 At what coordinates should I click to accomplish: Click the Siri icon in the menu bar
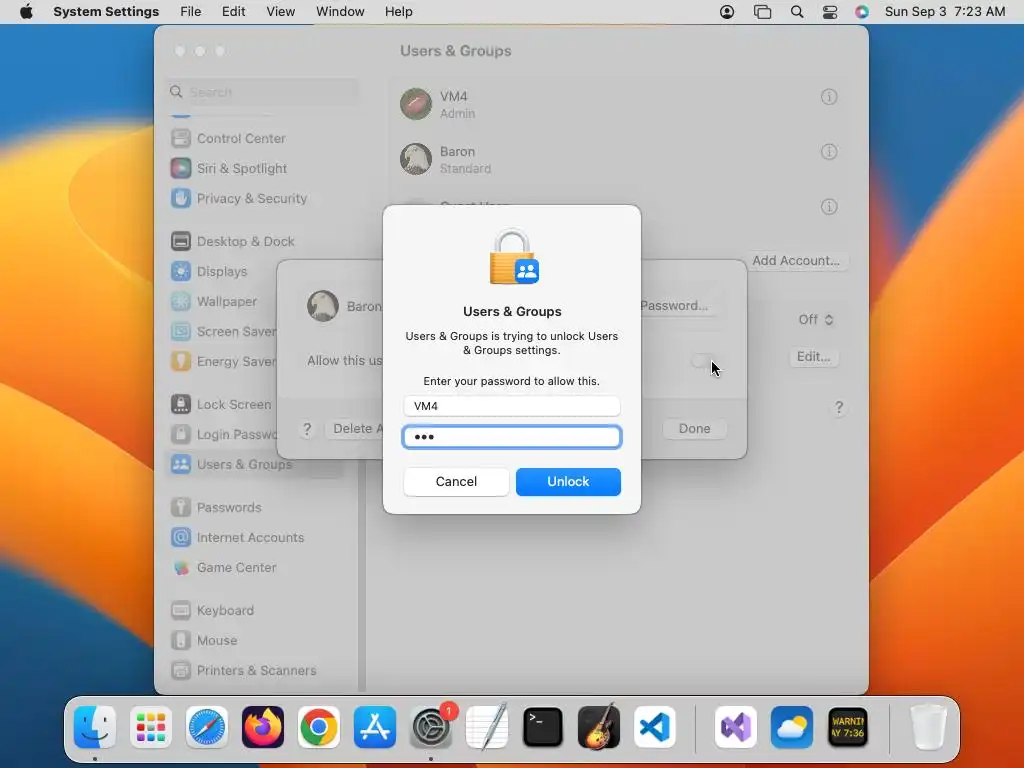tap(862, 12)
